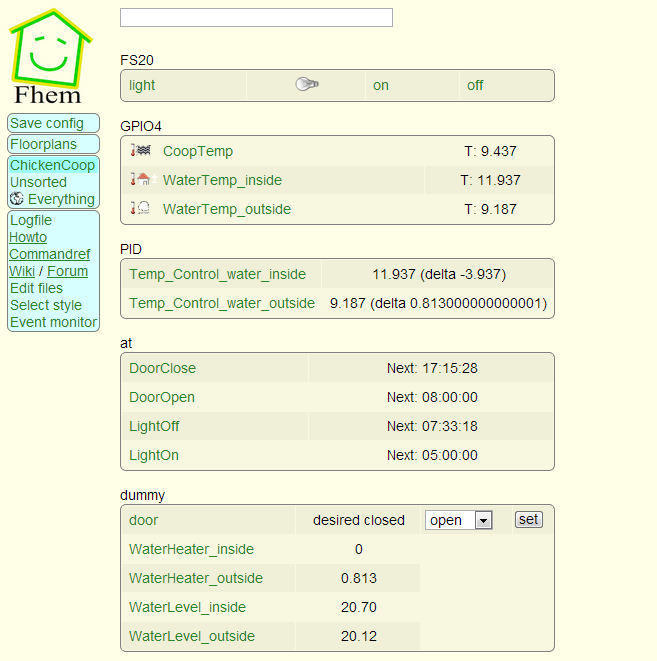Image resolution: width=657 pixels, height=661 pixels.
Task: Turn the light on
Action: [x=381, y=85]
